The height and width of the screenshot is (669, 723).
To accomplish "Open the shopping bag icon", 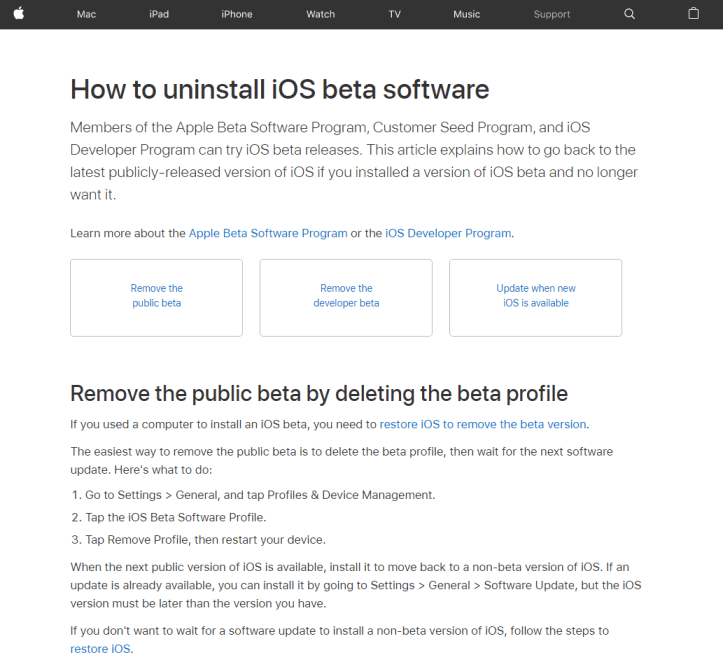I will click(693, 14).
